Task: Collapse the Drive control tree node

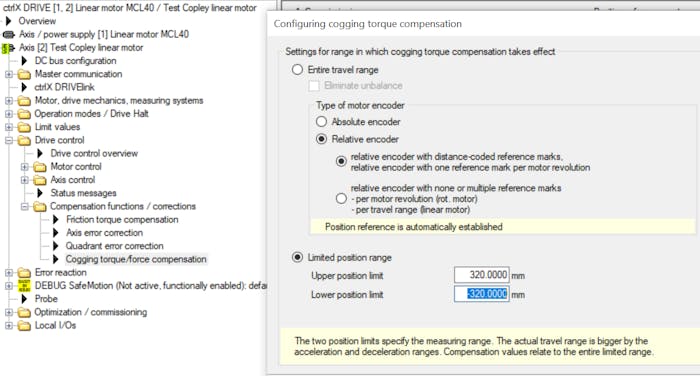Action: 9,140
